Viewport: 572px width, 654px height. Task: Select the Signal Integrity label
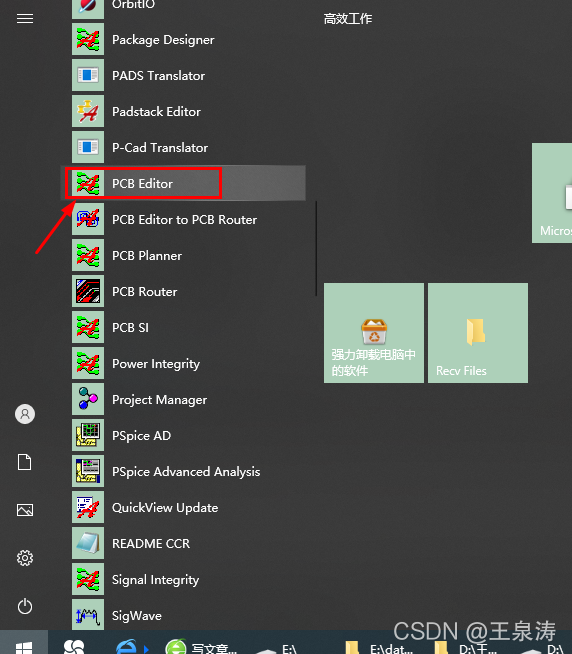tap(156, 580)
